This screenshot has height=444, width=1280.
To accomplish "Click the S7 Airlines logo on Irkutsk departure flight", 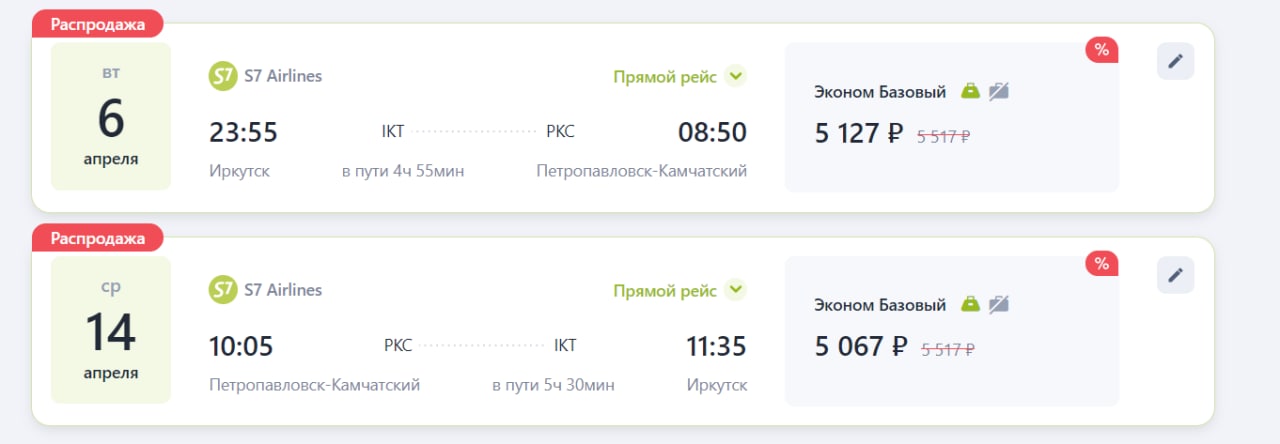I will 222,76.
